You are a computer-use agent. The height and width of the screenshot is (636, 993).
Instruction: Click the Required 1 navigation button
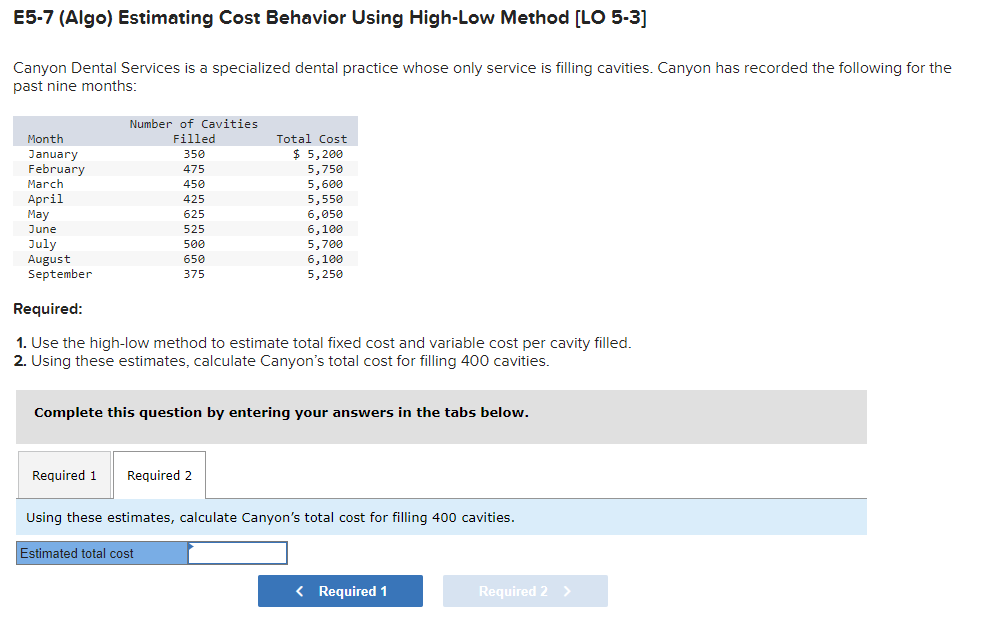point(340,590)
